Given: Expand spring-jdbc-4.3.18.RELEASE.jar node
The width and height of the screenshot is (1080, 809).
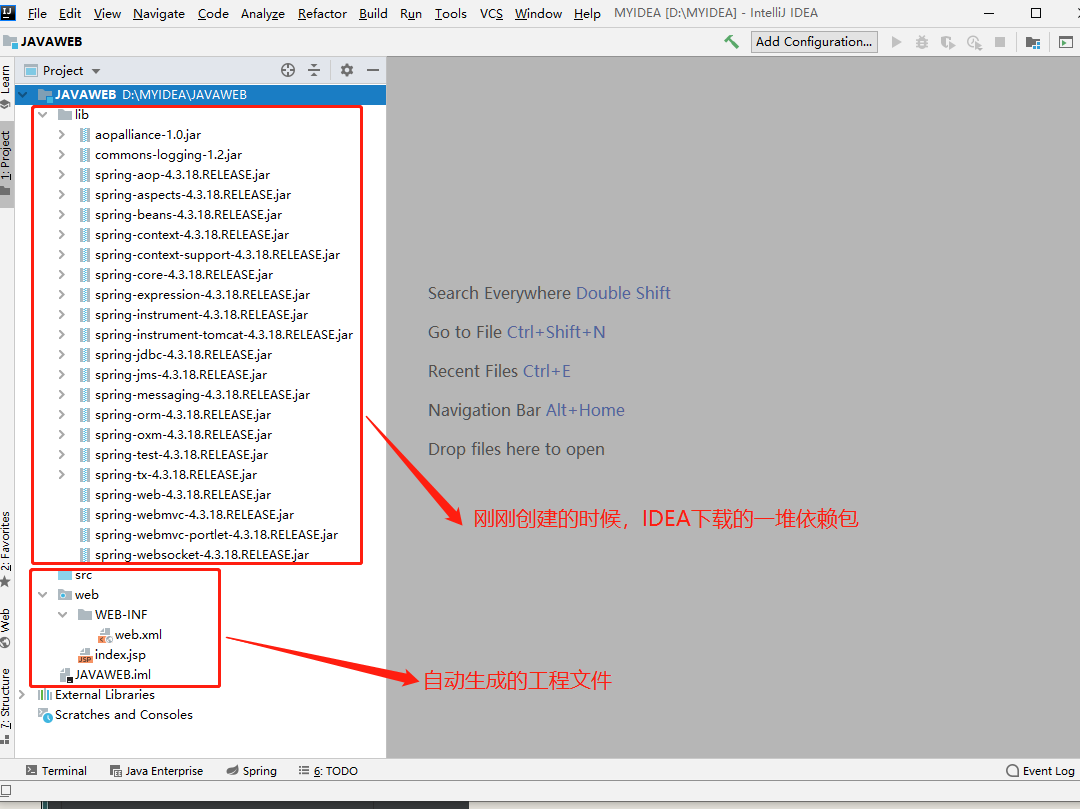Looking at the screenshot, I should pyautogui.click(x=62, y=355).
